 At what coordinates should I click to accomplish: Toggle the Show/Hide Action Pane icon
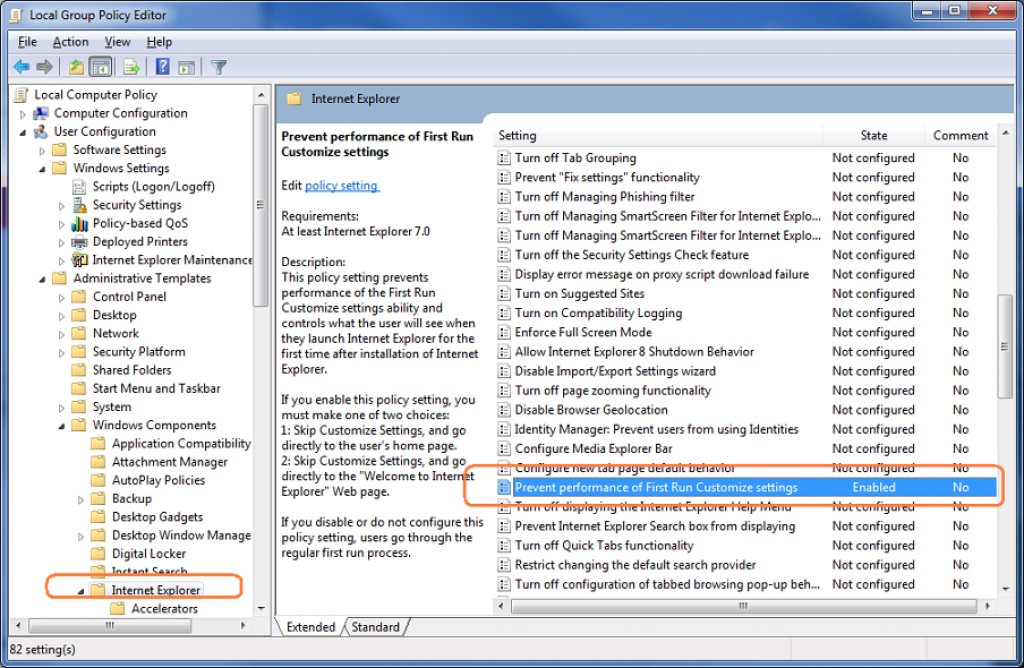coord(187,67)
